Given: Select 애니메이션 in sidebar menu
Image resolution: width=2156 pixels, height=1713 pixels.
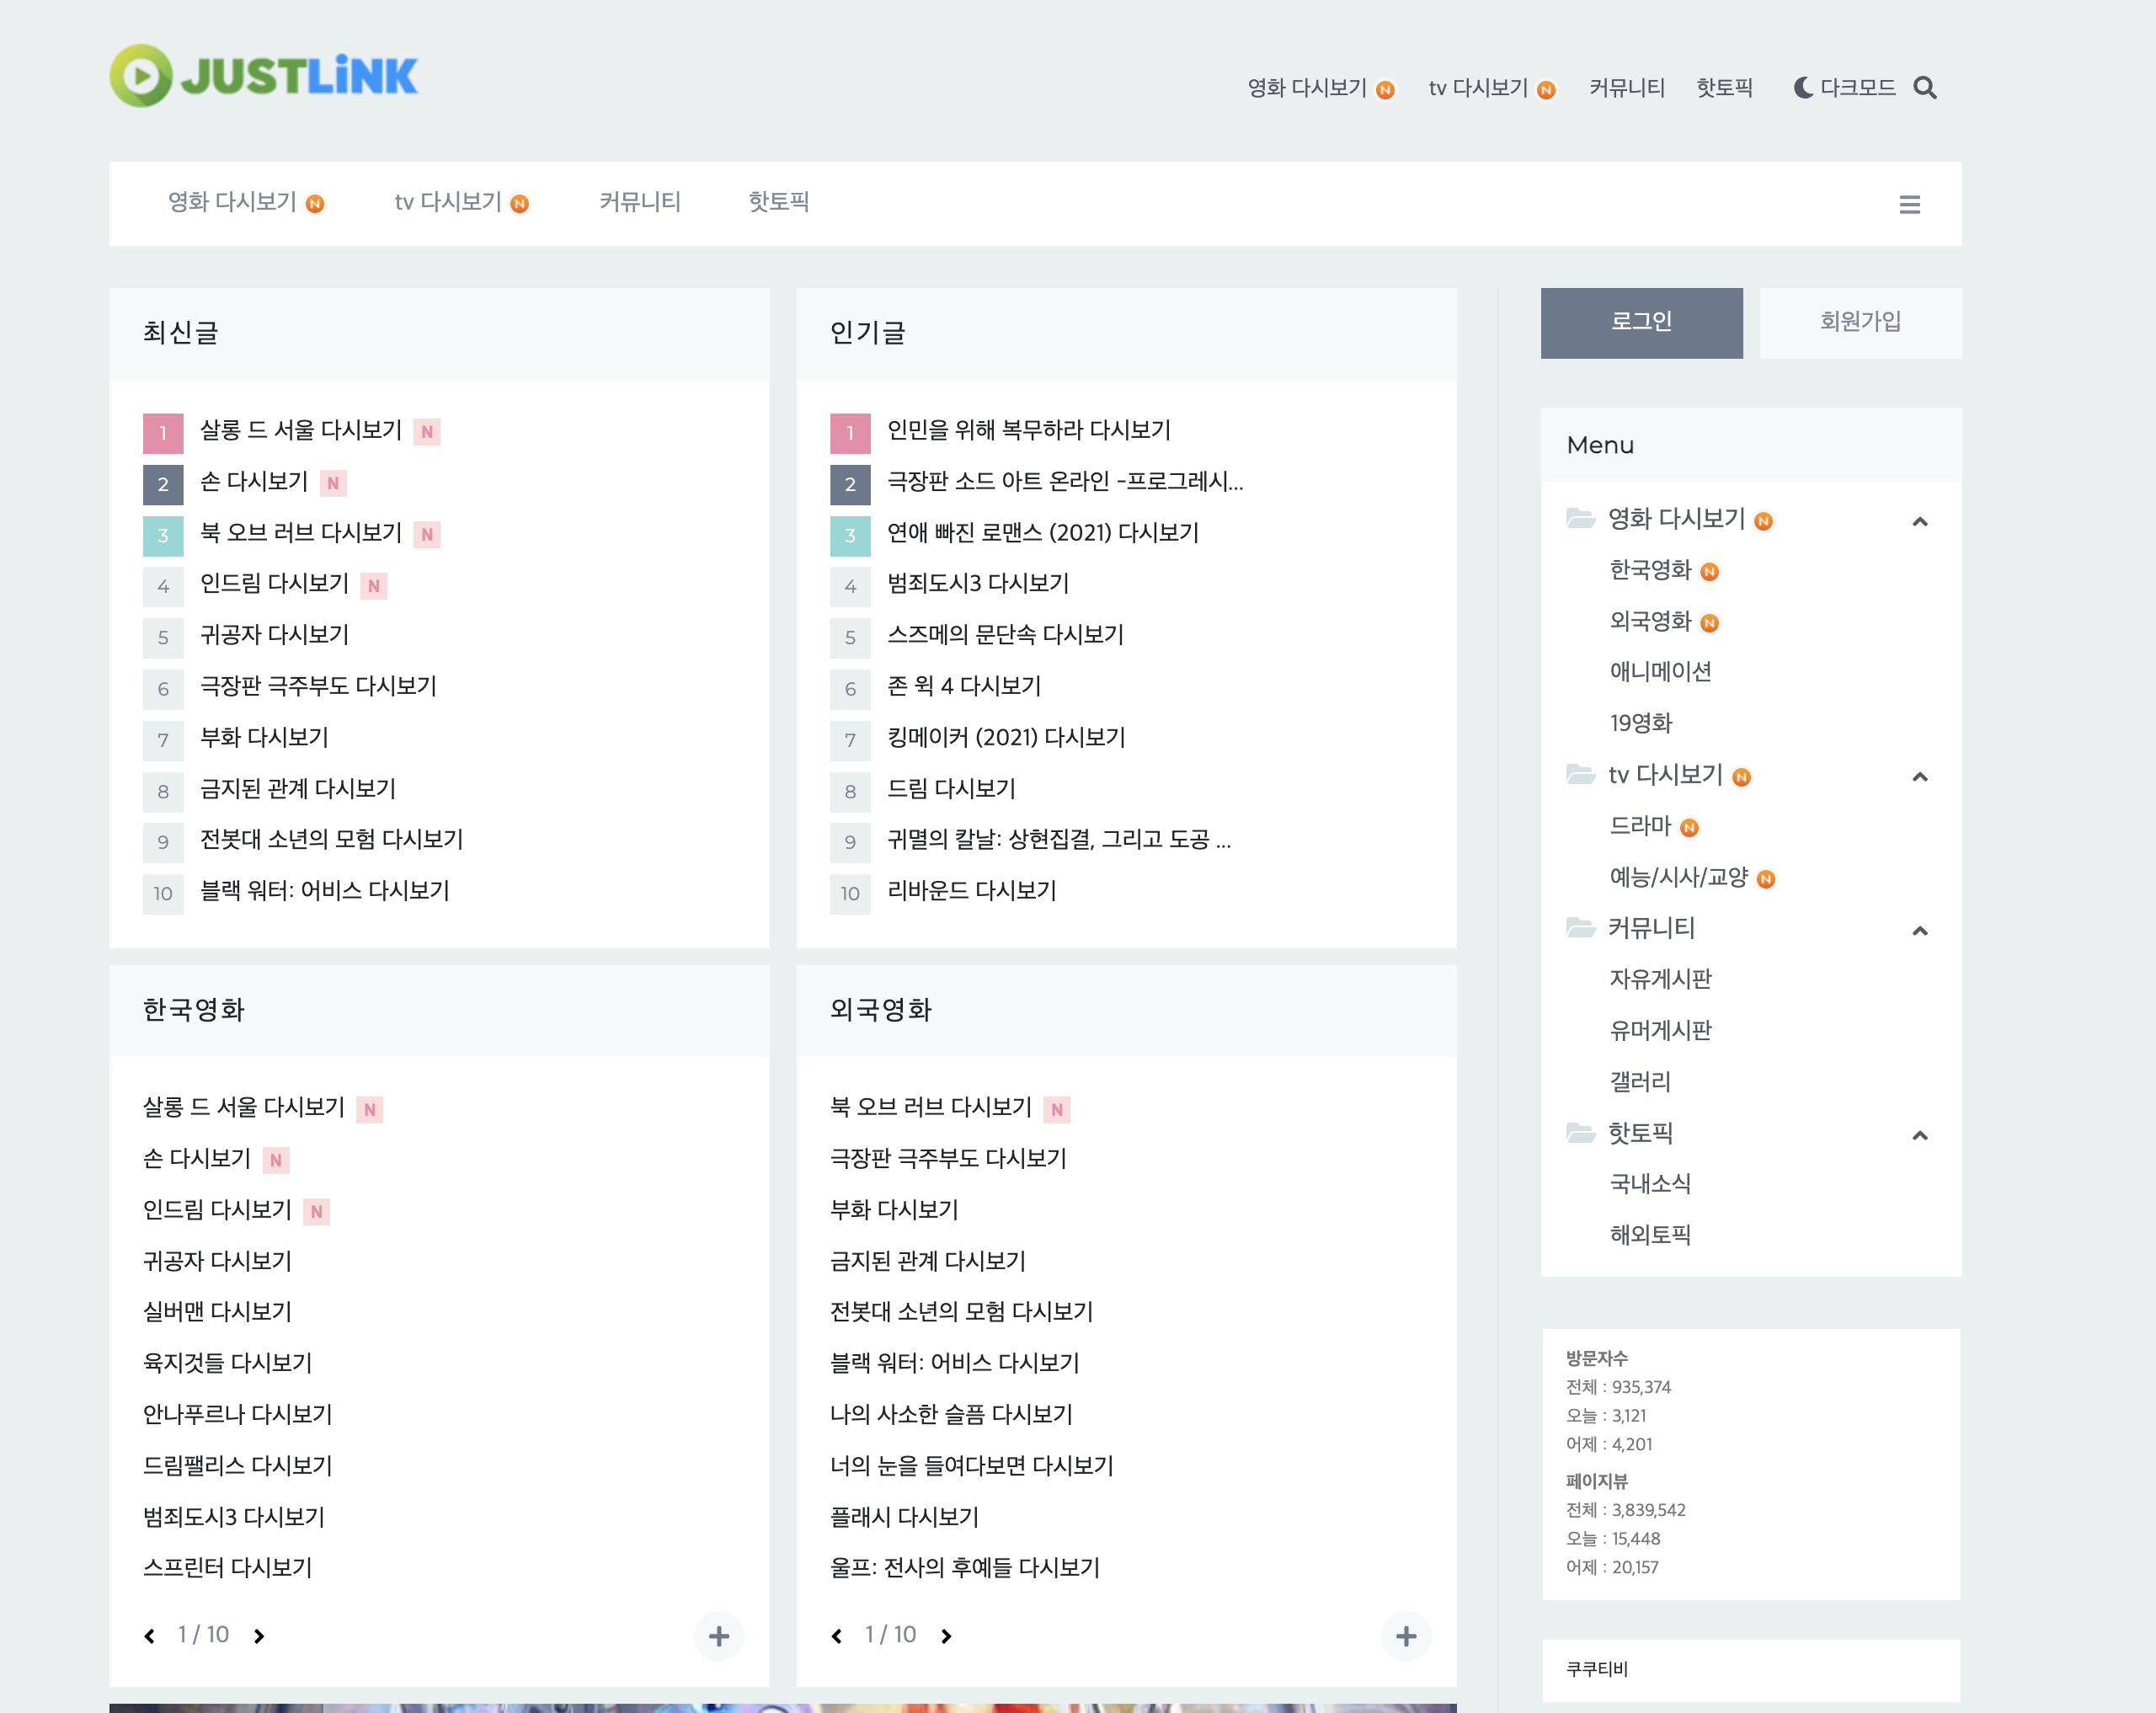Looking at the screenshot, I should coord(1660,671).
